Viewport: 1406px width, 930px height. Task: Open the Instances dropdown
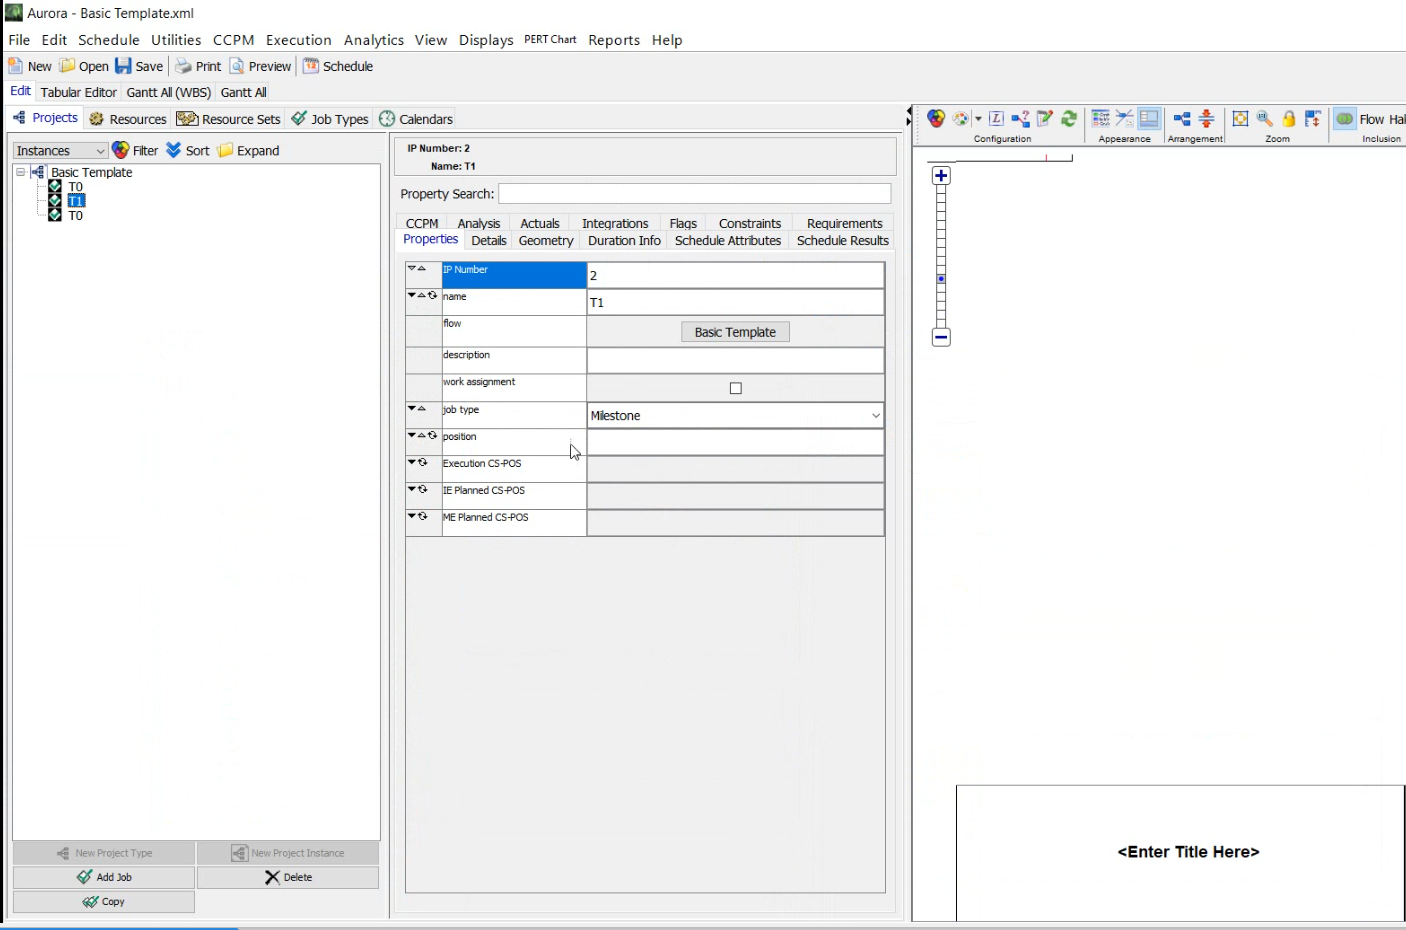(60, 151)
